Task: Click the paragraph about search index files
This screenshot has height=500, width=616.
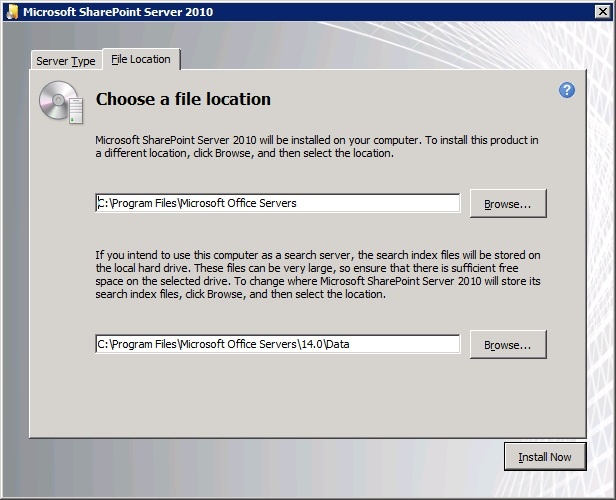Action: [316, 274]
